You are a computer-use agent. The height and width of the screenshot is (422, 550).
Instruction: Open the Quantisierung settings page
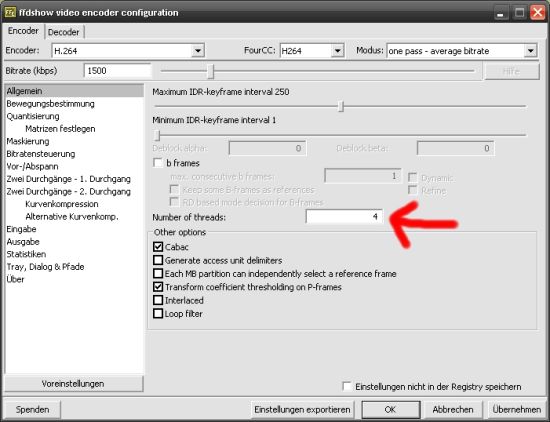coord(33,116)
